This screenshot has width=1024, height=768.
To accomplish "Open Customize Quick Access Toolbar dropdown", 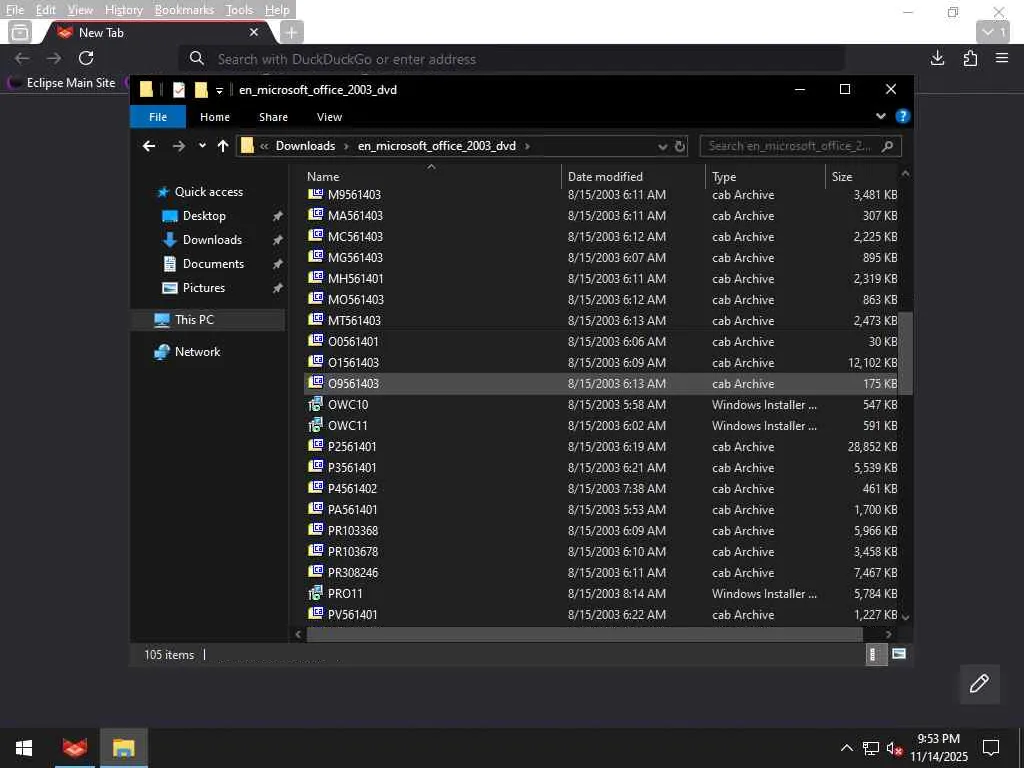I will click(219, 90).
